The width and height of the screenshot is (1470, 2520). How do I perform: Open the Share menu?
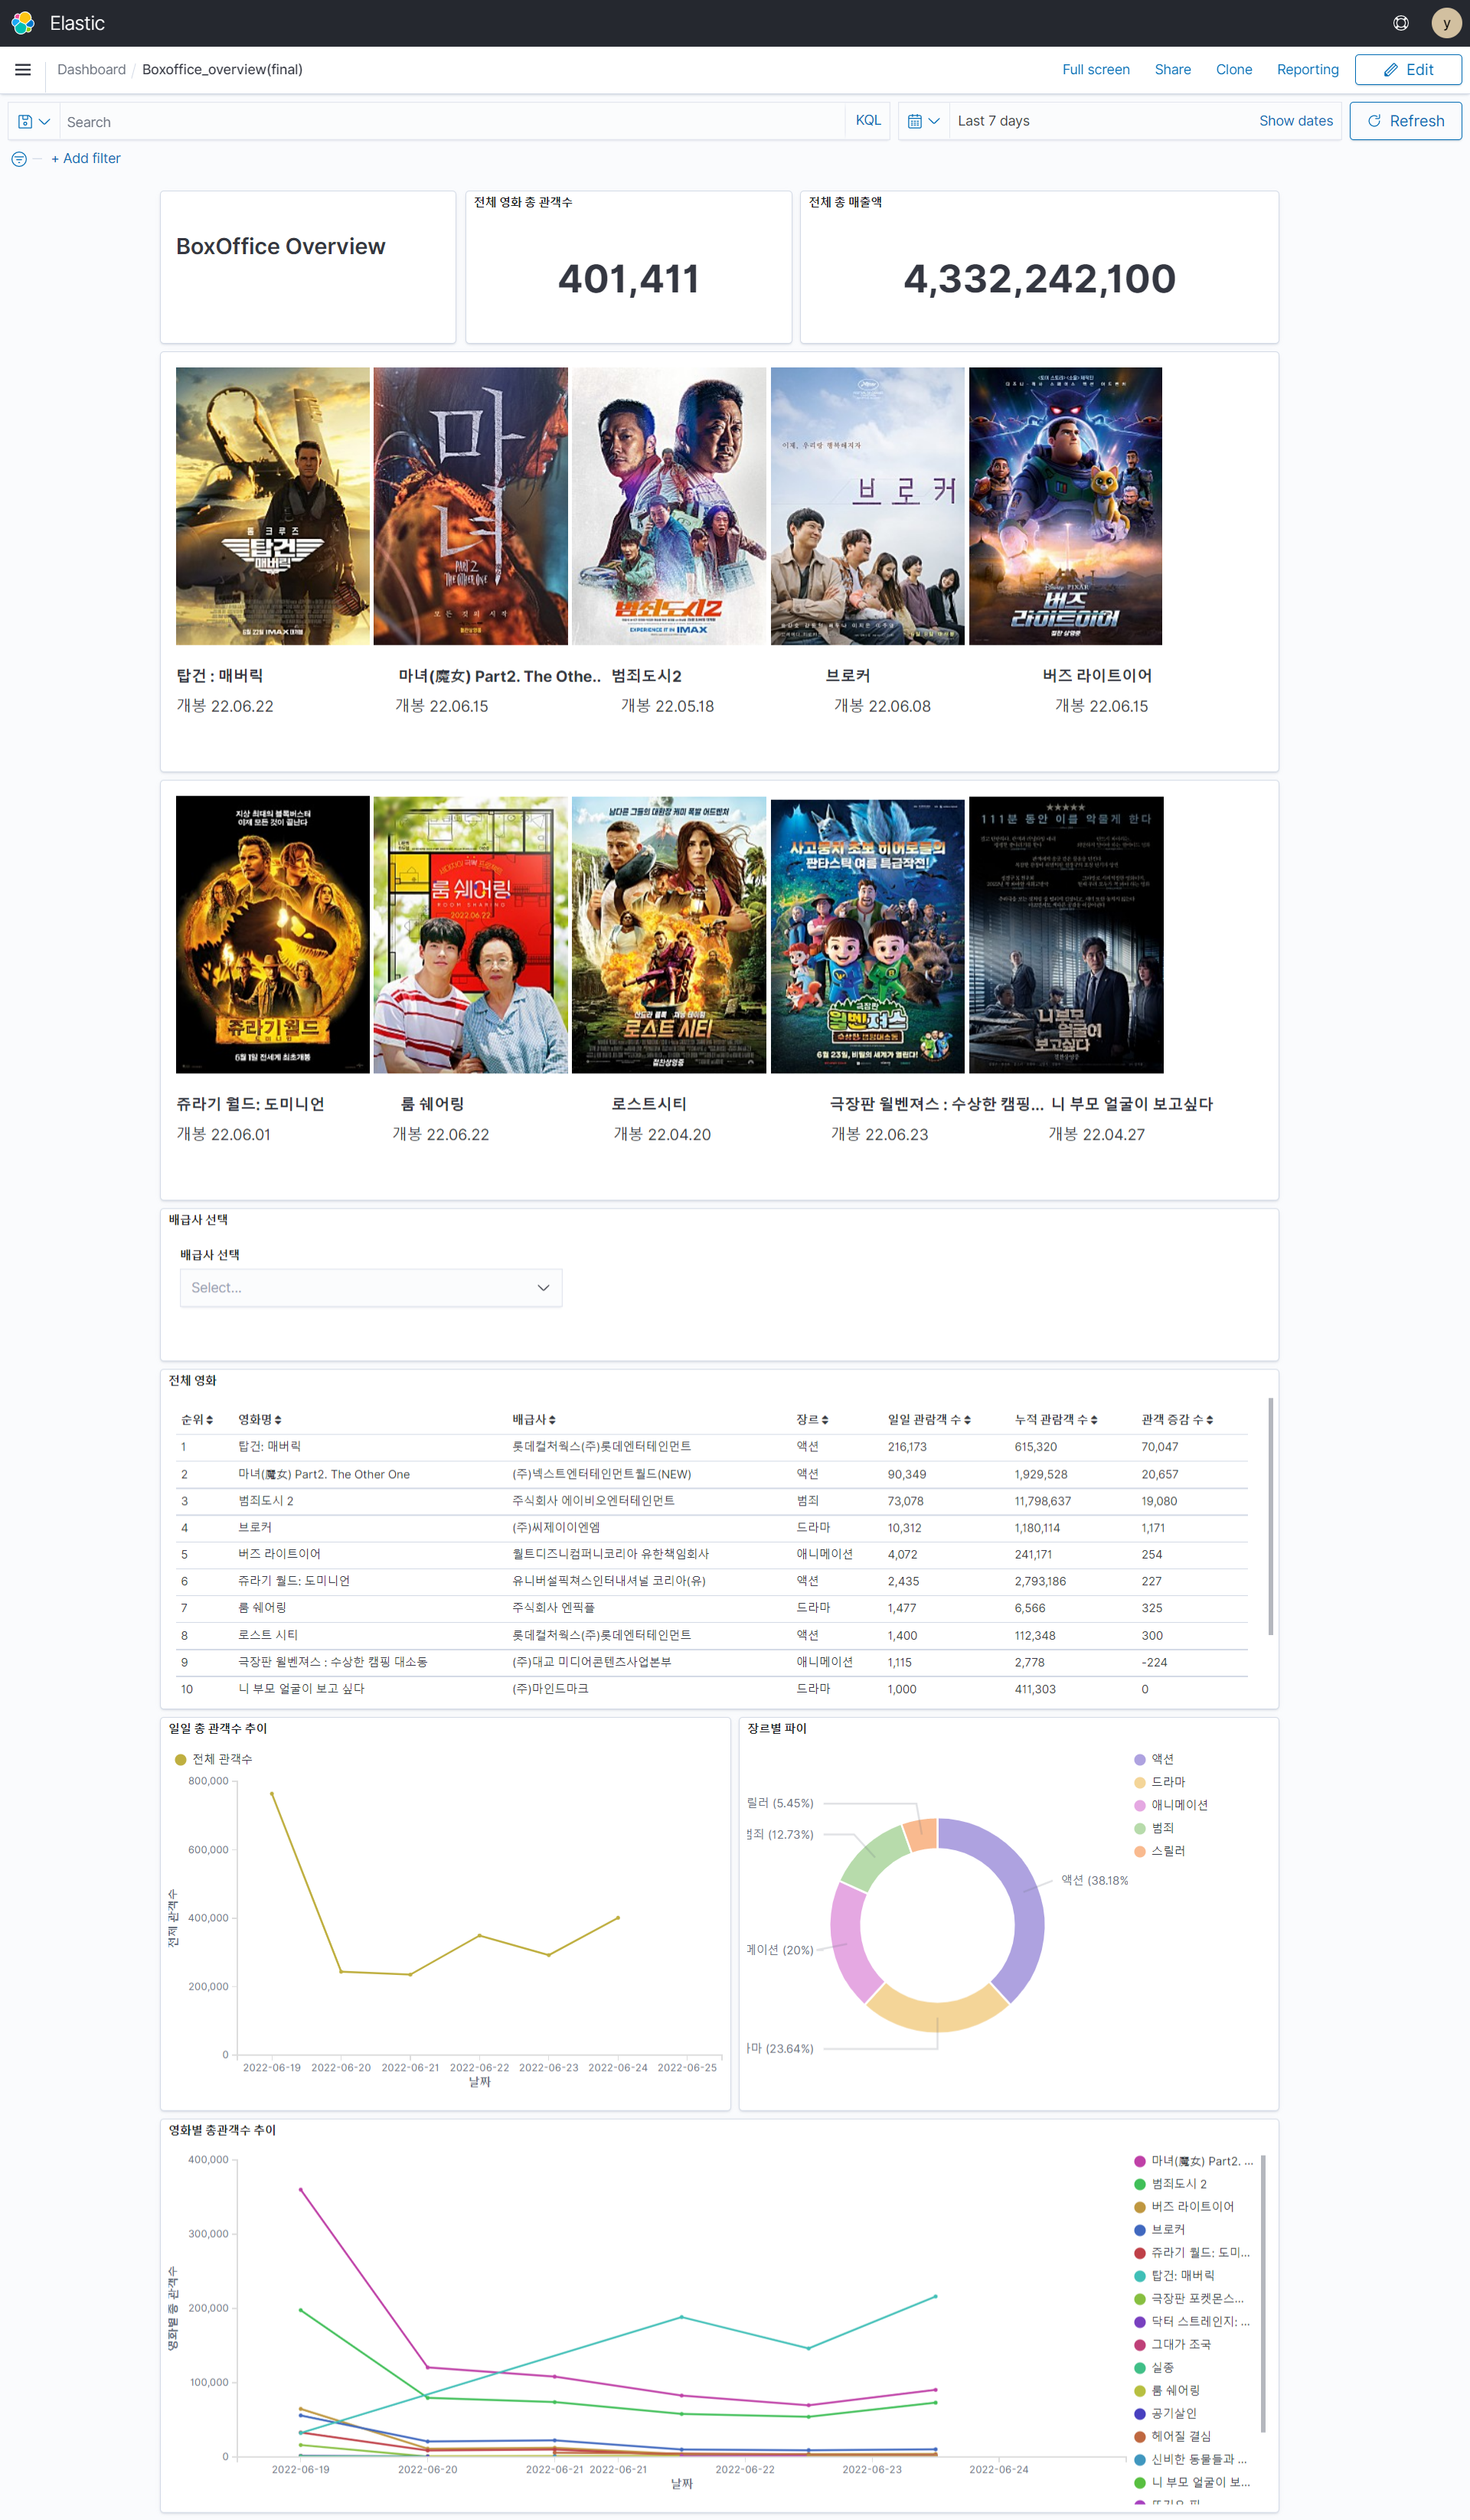1172,70
